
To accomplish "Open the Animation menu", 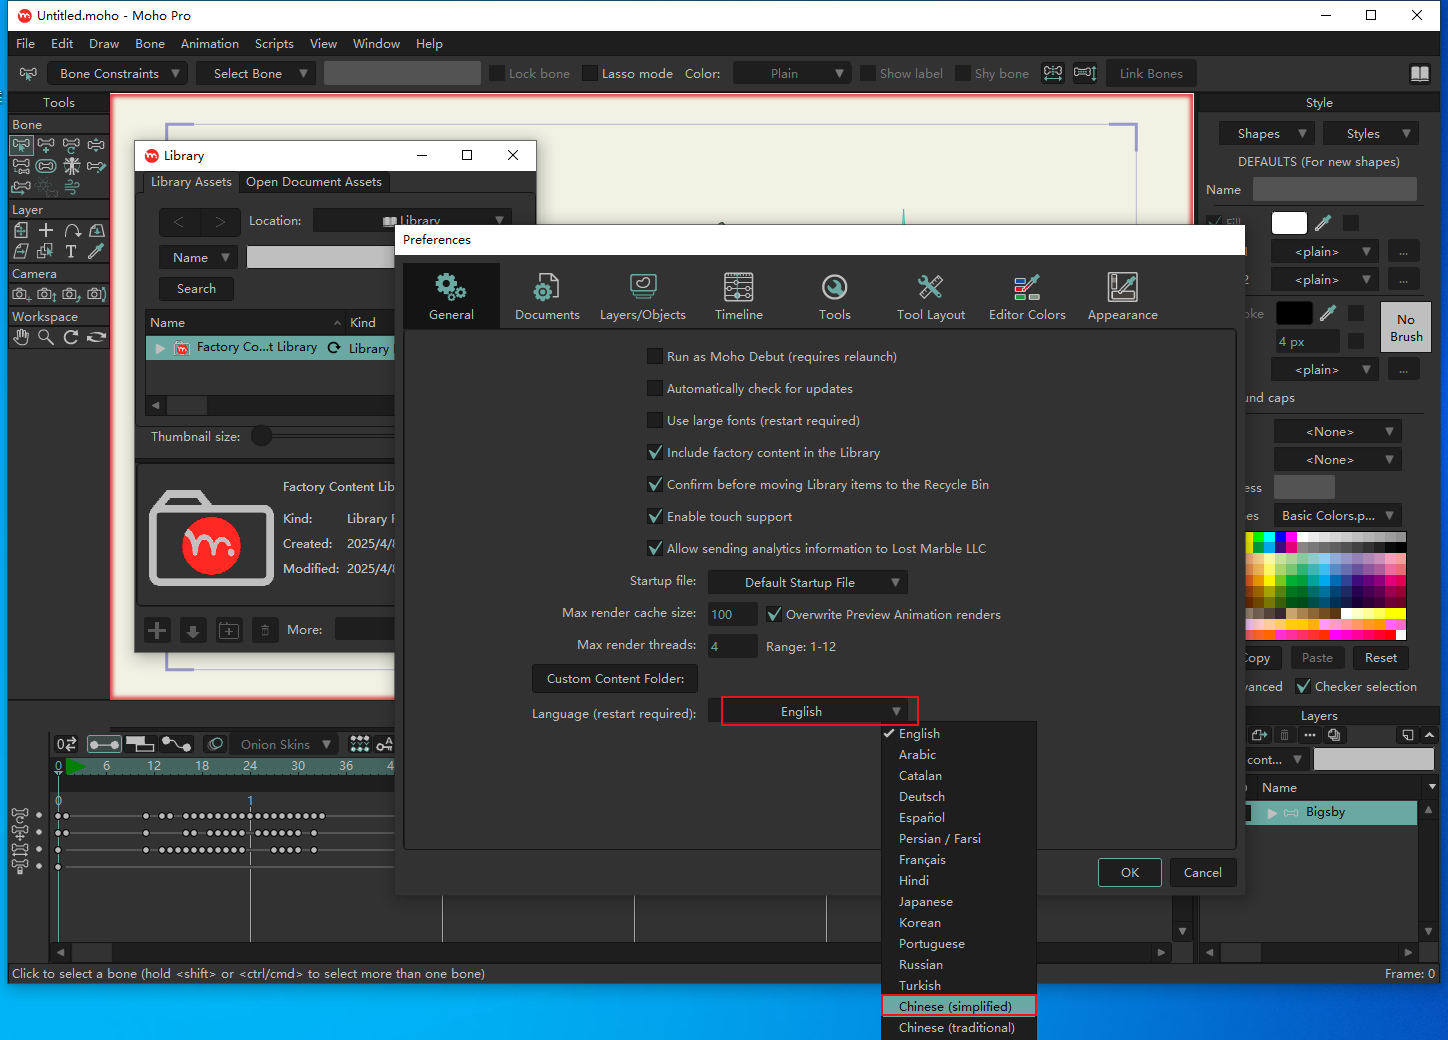I will pyautogui.click(x=209, y=44).
